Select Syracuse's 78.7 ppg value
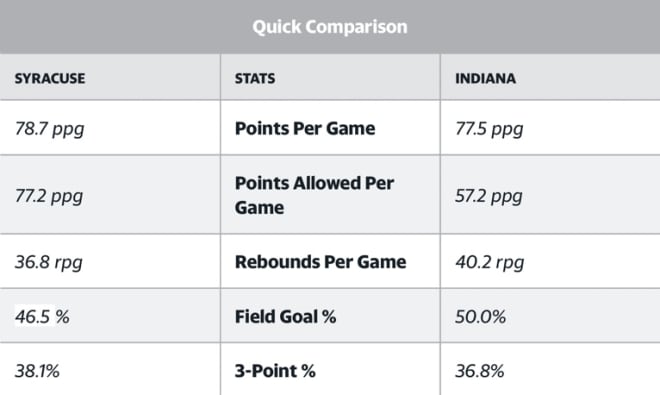This screenshot has height=395, width=660. 50,129
